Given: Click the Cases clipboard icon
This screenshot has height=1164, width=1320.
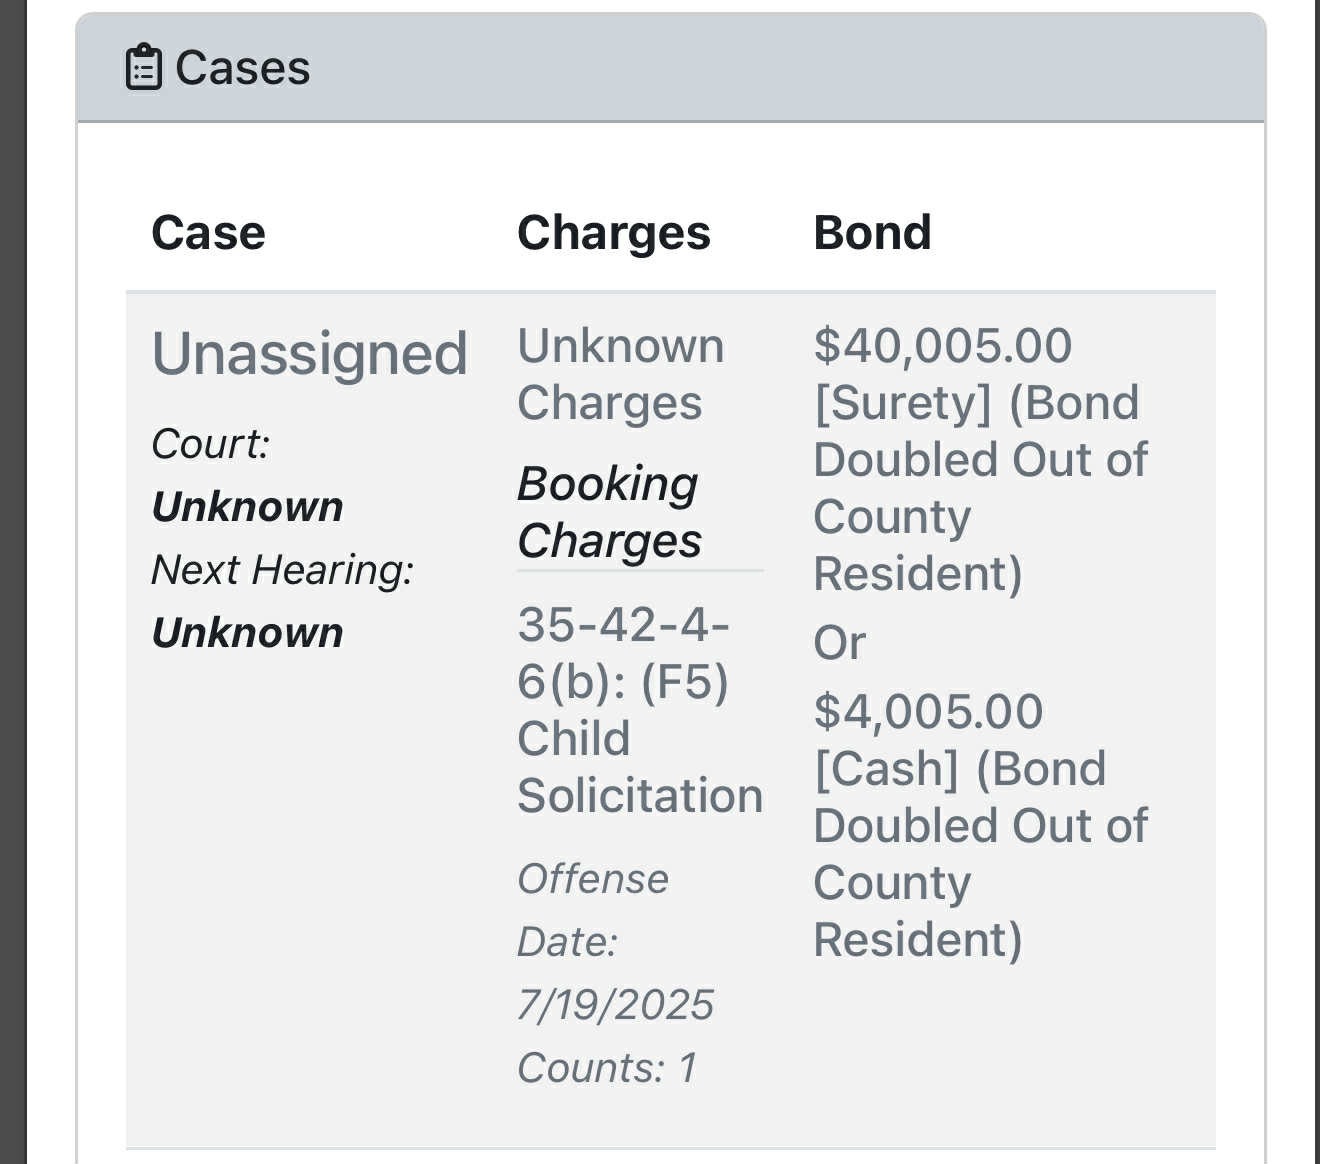Looking at the screenshot, I should tap(143, 68).
